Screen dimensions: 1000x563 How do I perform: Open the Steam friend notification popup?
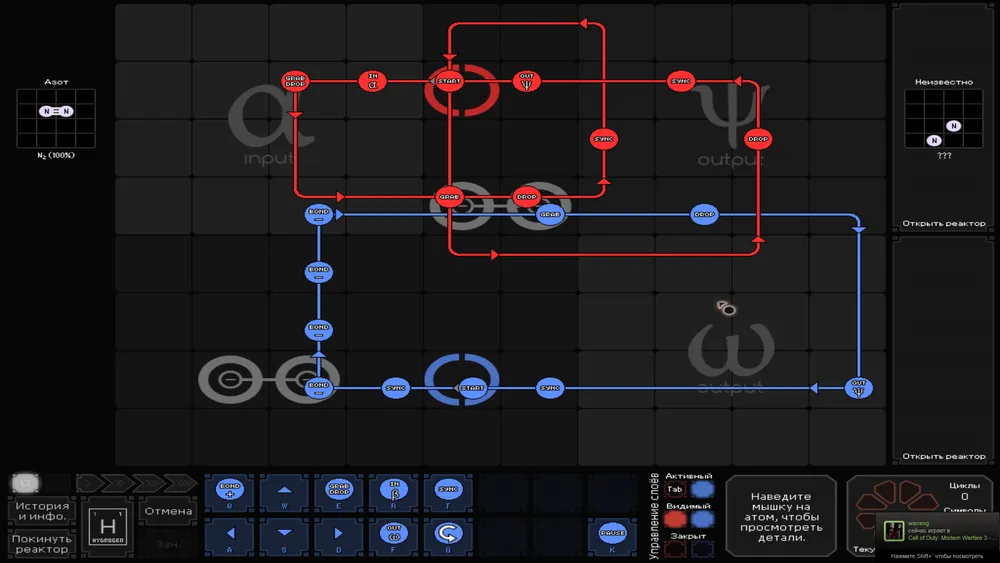938,530
